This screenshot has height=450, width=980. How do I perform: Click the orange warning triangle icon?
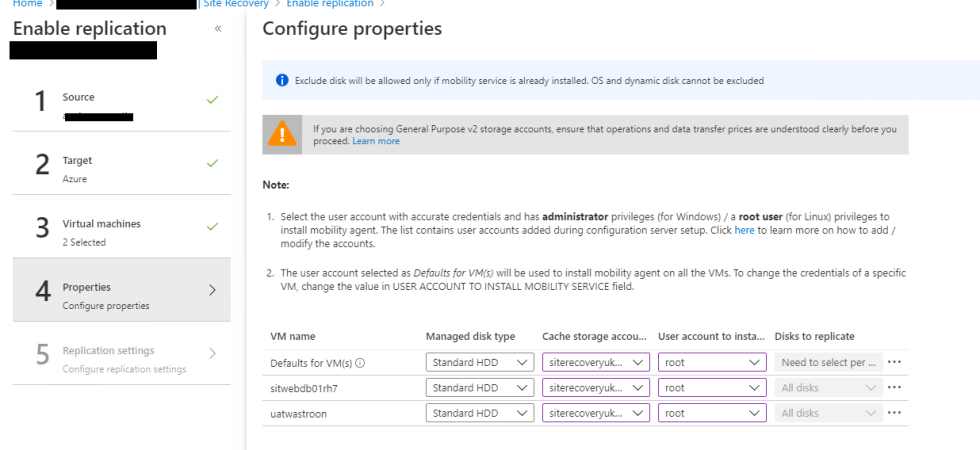282,134
